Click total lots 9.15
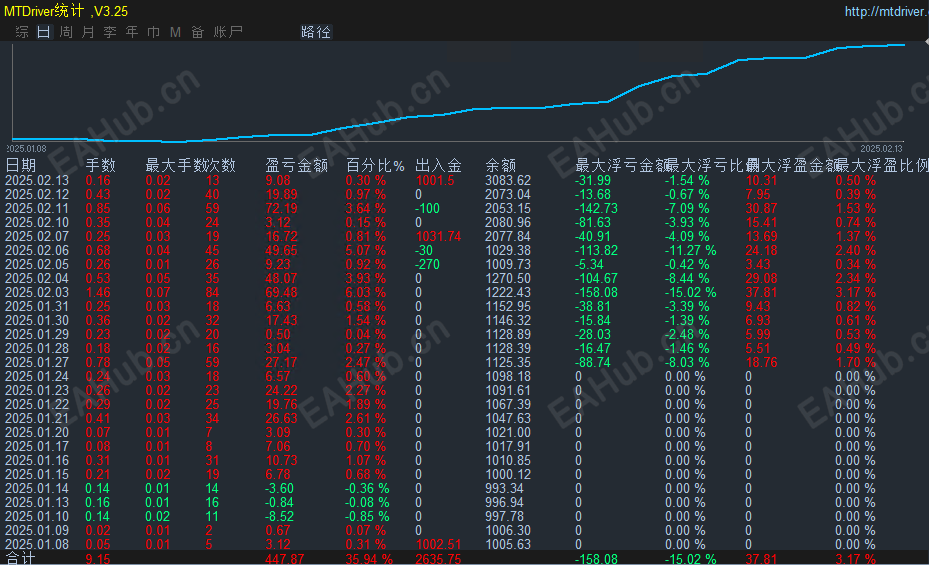929x565 pixels. click(98, 559)
